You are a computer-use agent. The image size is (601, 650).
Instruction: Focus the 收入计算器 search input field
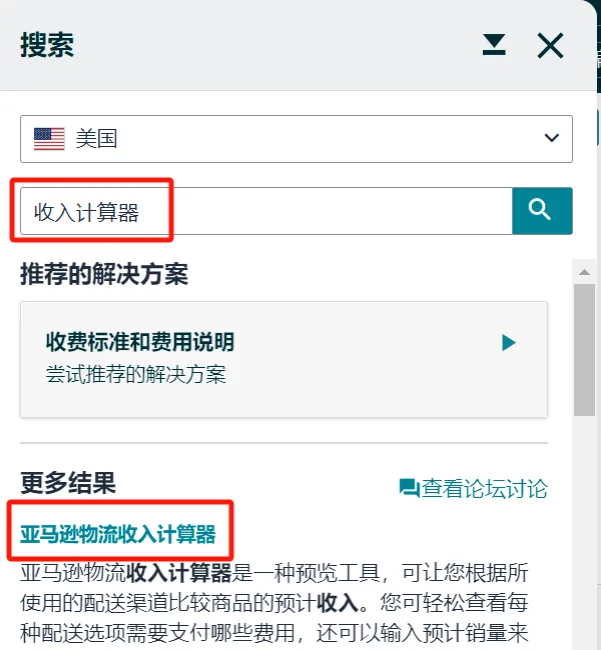click(x=266, y=211)
